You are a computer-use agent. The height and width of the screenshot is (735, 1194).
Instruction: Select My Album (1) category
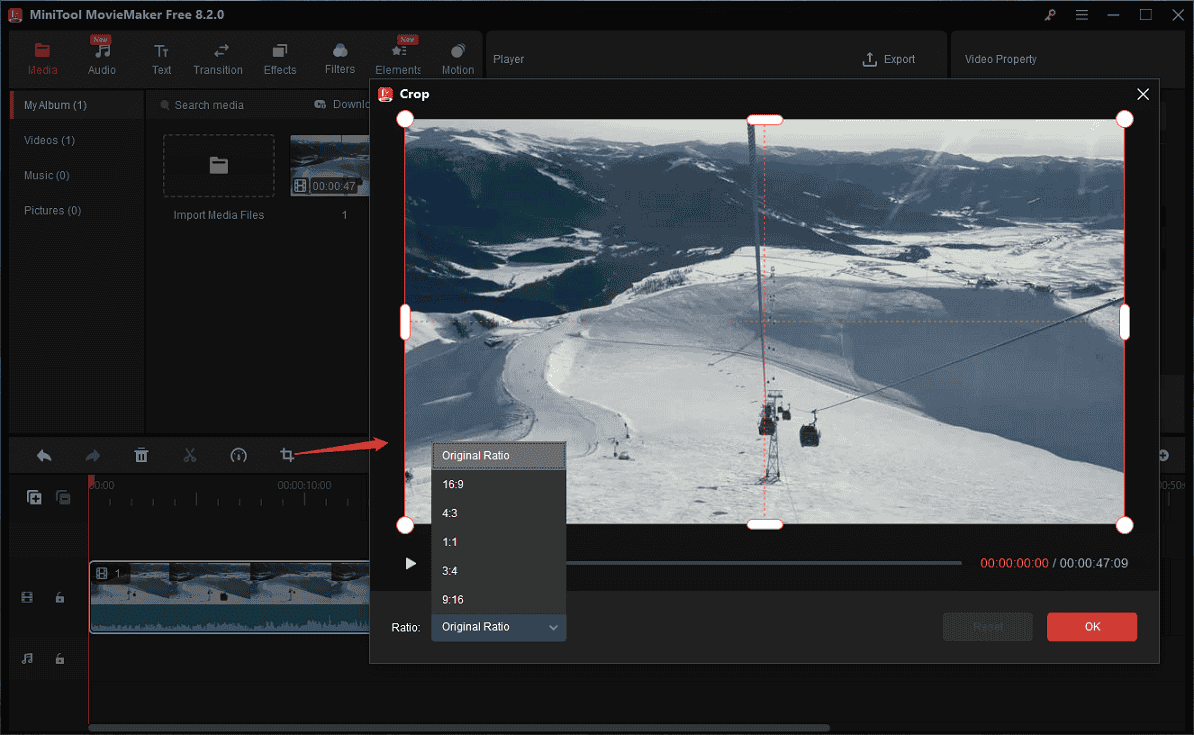tap(77, 105)
